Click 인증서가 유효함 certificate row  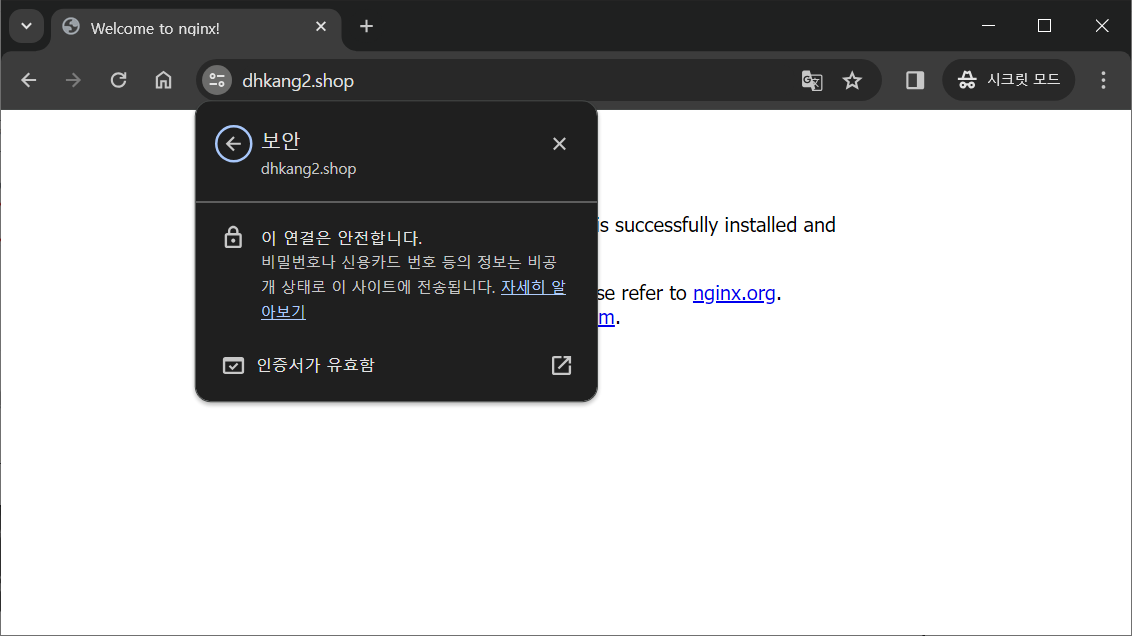click(396, 365)
